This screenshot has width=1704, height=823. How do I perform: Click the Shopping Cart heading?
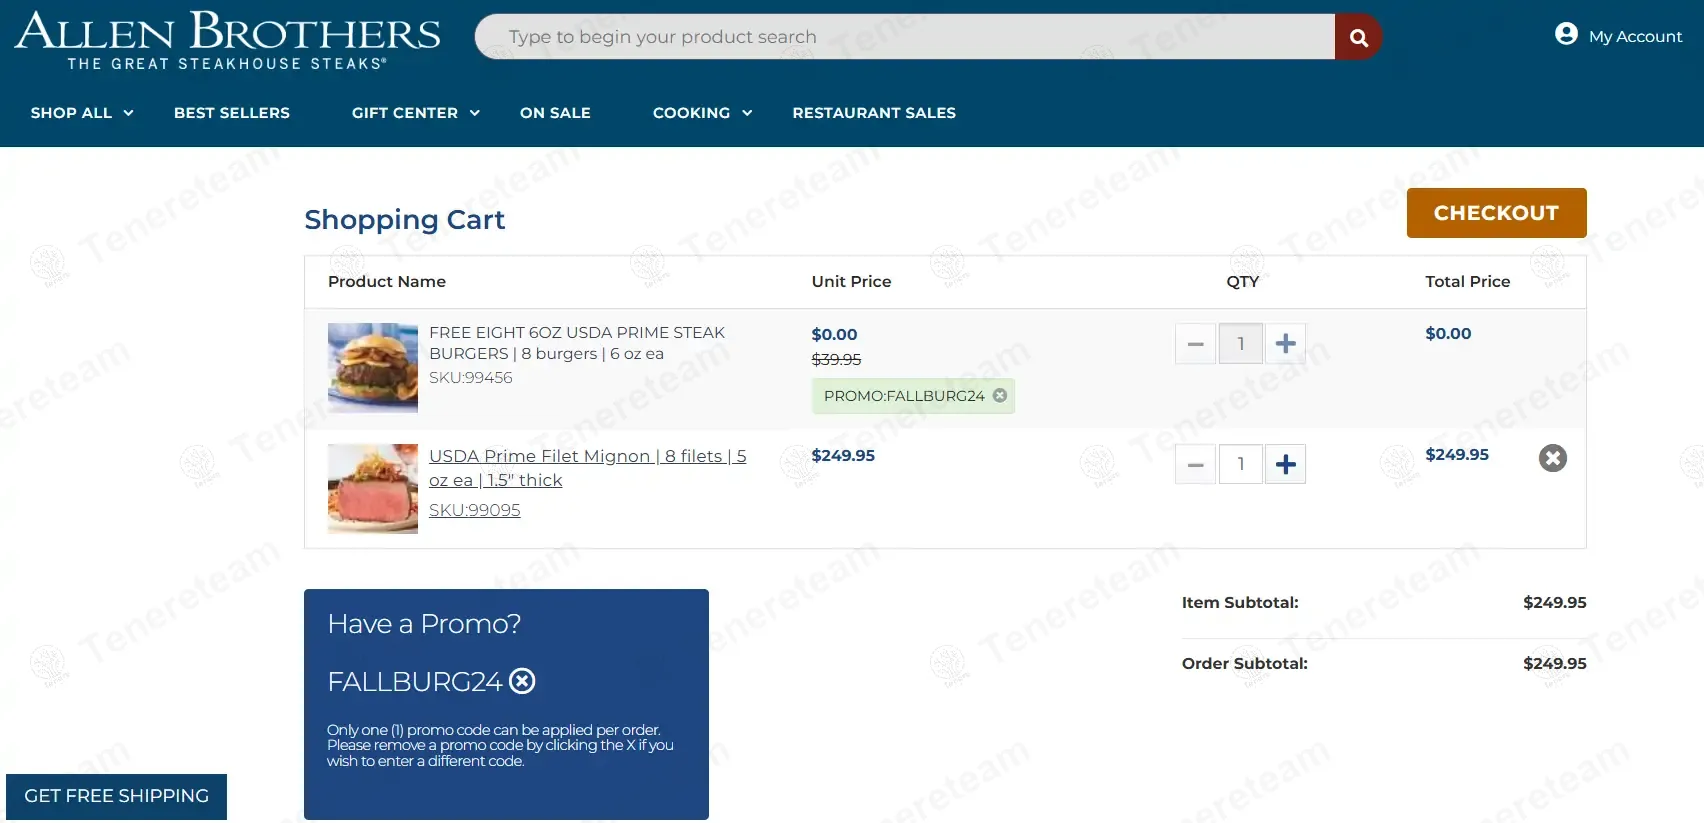pyautogui.click(x=405, y=219)
